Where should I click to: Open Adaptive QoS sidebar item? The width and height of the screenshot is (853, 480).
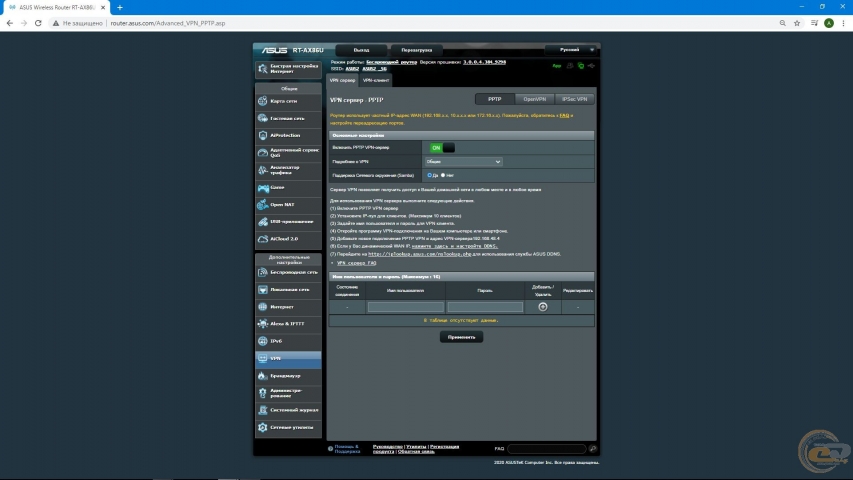[288, 153]
